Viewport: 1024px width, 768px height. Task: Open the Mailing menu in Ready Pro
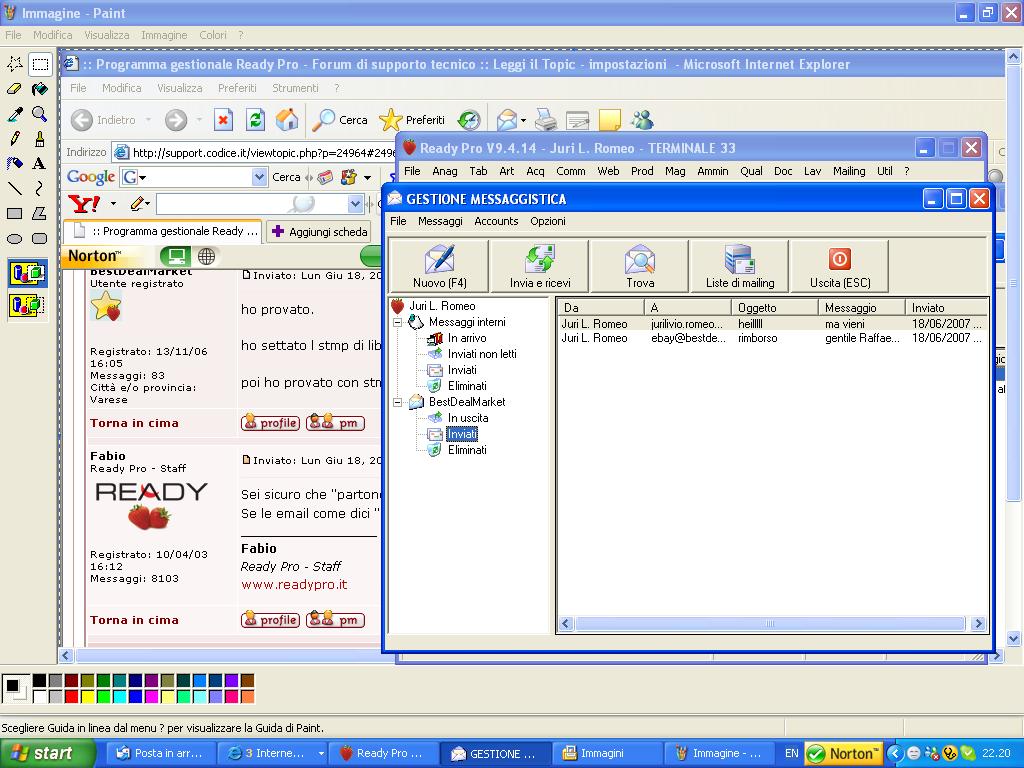click(849, 171)
